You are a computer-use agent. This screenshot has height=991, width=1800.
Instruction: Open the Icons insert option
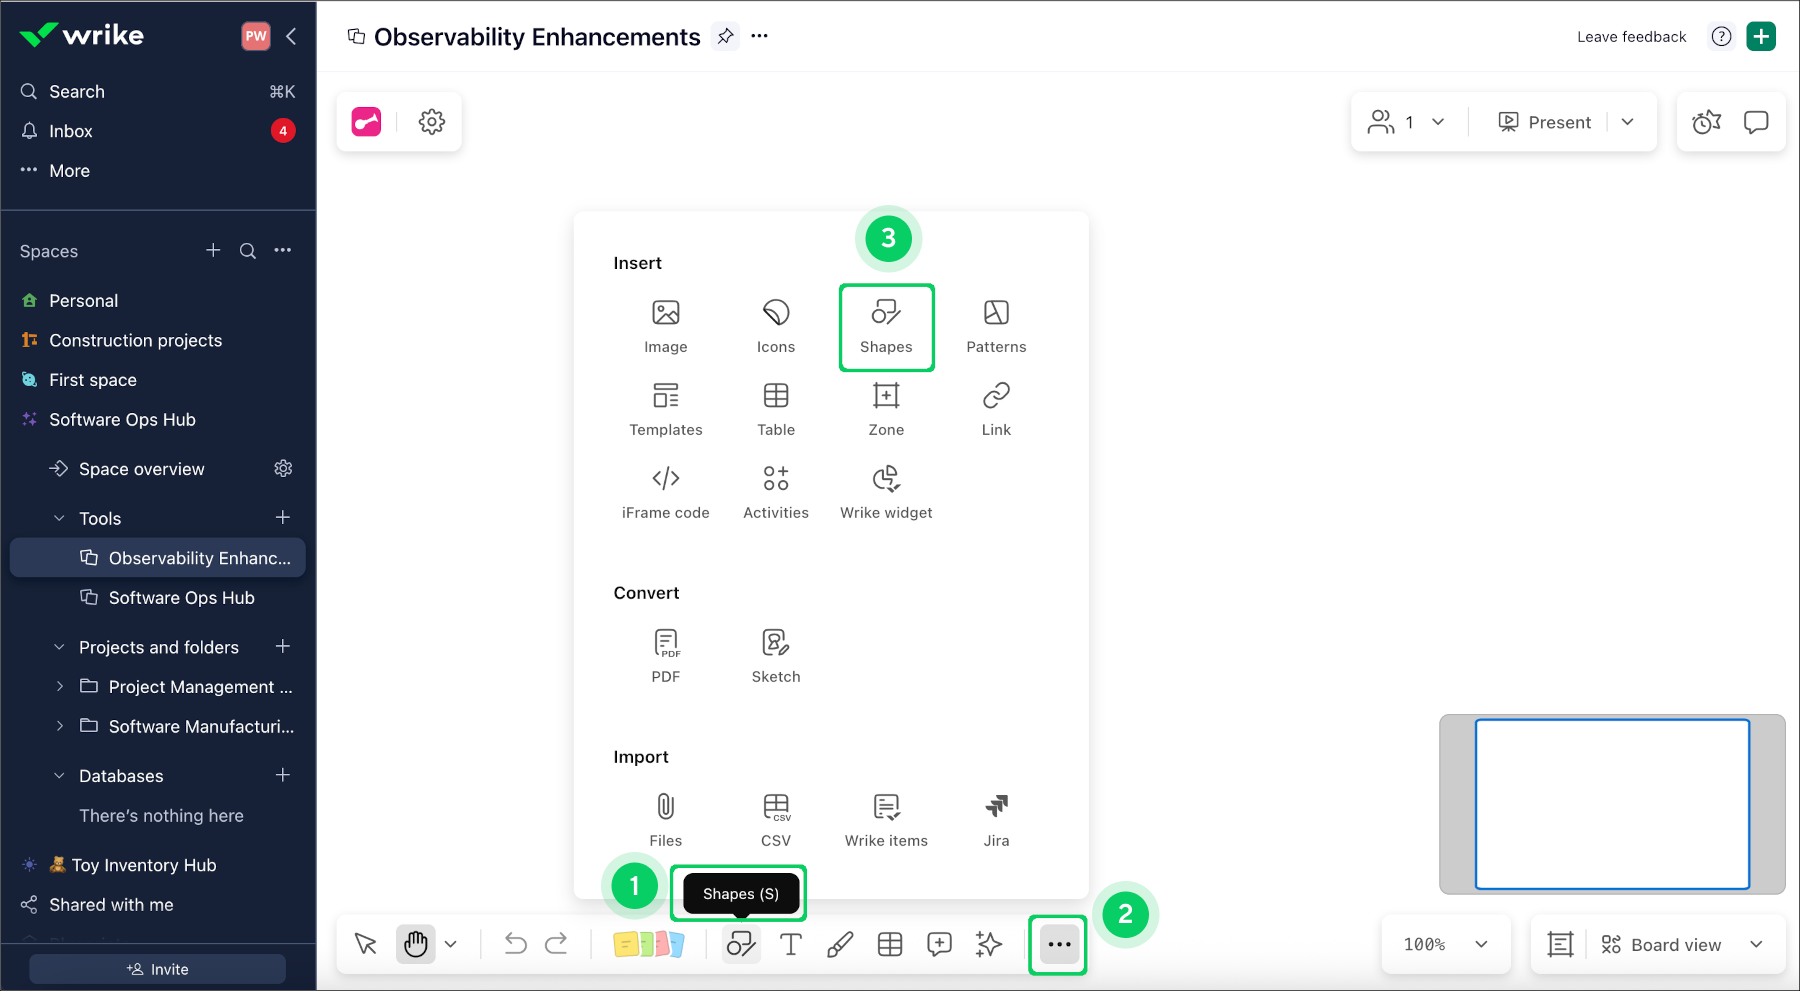coord(776,326)
